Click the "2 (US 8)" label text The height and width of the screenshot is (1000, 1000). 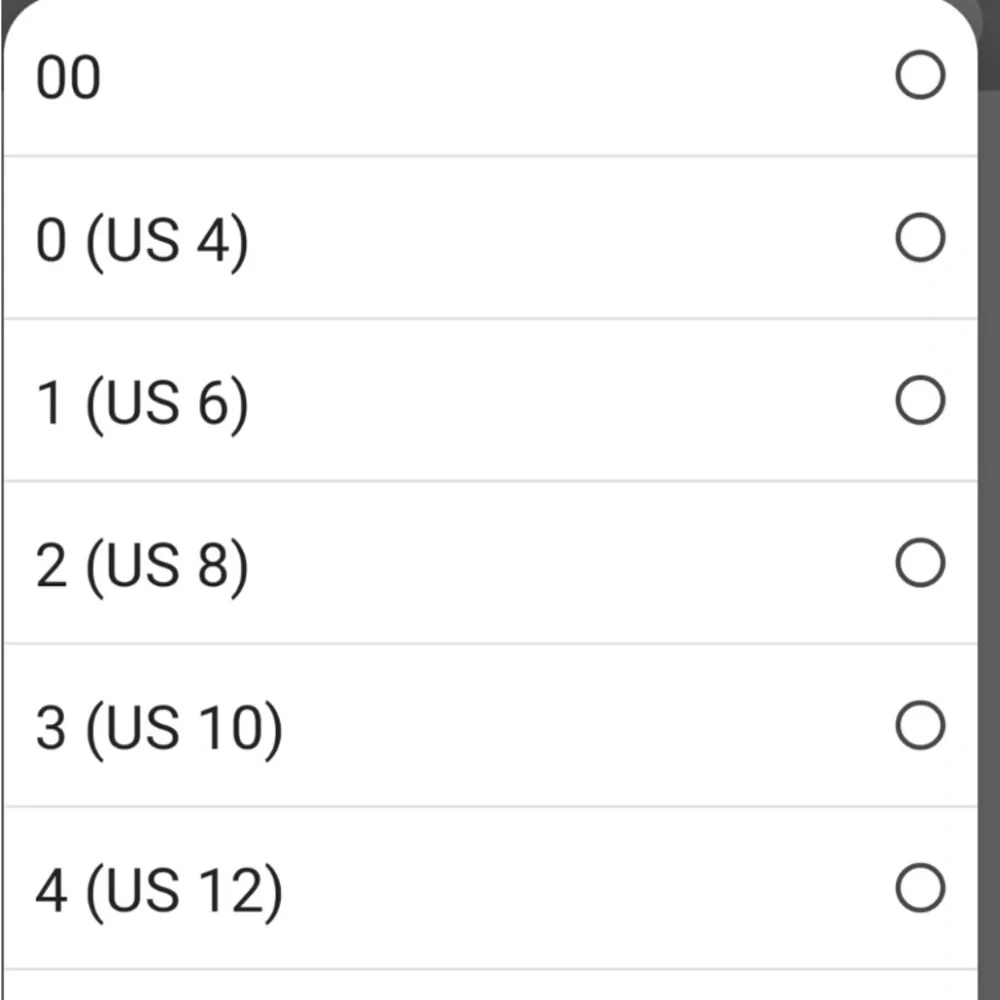142,566
